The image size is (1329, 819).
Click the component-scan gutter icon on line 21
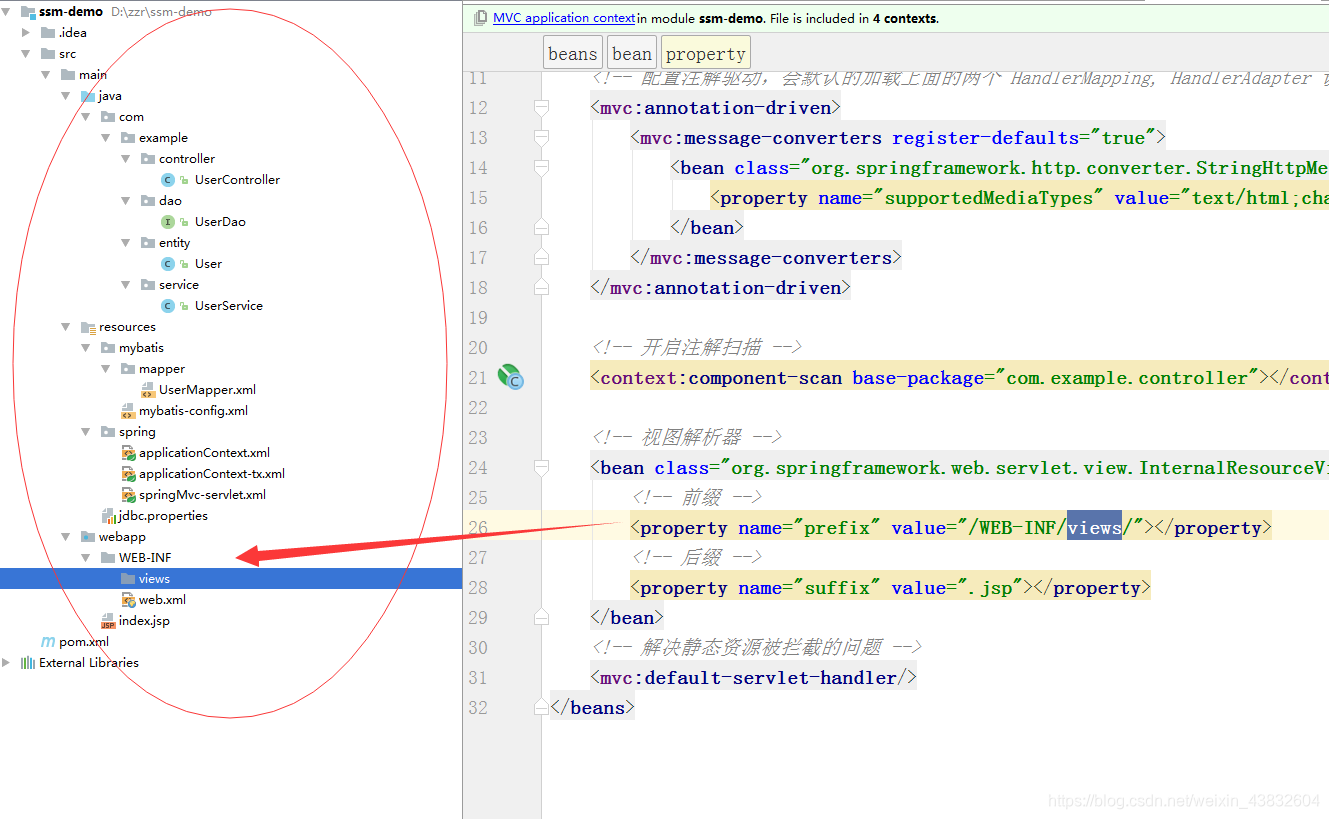tap(511, 377)
